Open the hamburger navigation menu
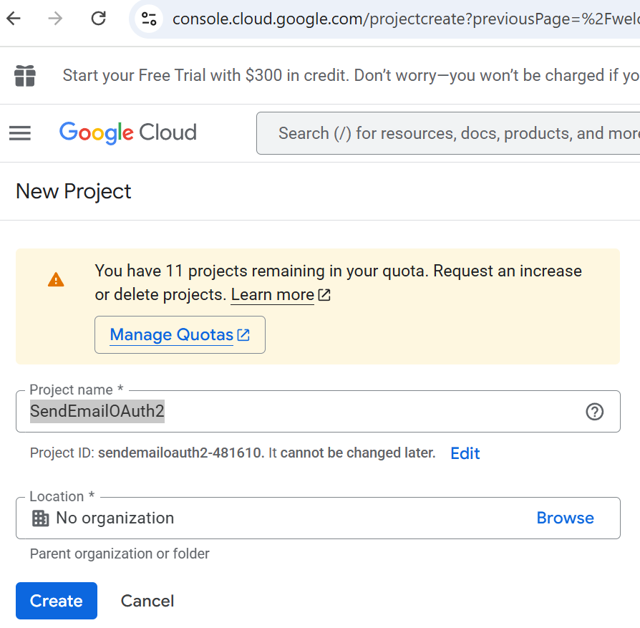This screenshot has width=640, height=628. pos(20,133)
